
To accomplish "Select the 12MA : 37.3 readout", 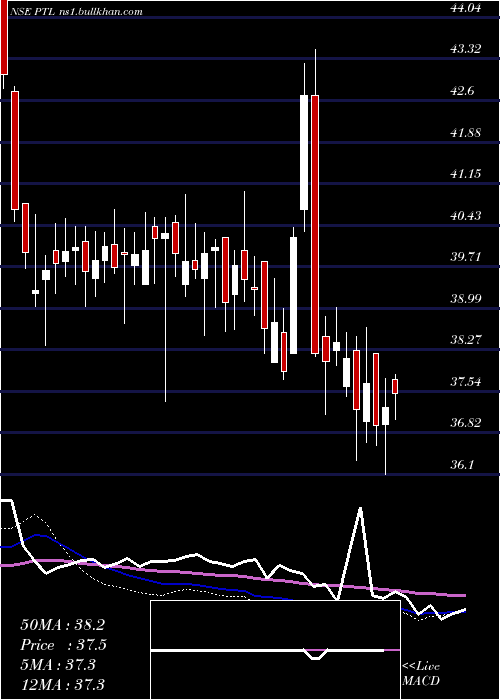I will point(62,684).
